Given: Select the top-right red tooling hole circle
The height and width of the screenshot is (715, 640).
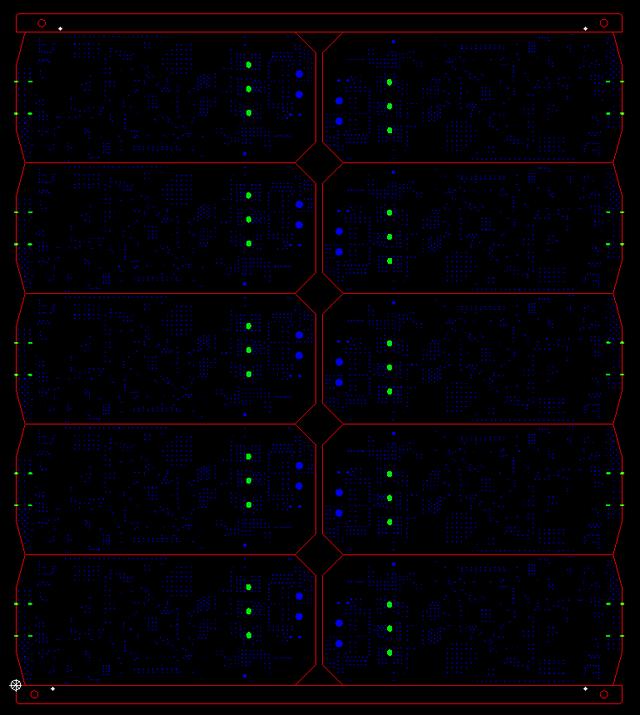Looking at the screenshot, I should pyautogui.click(x=603, y=23).
